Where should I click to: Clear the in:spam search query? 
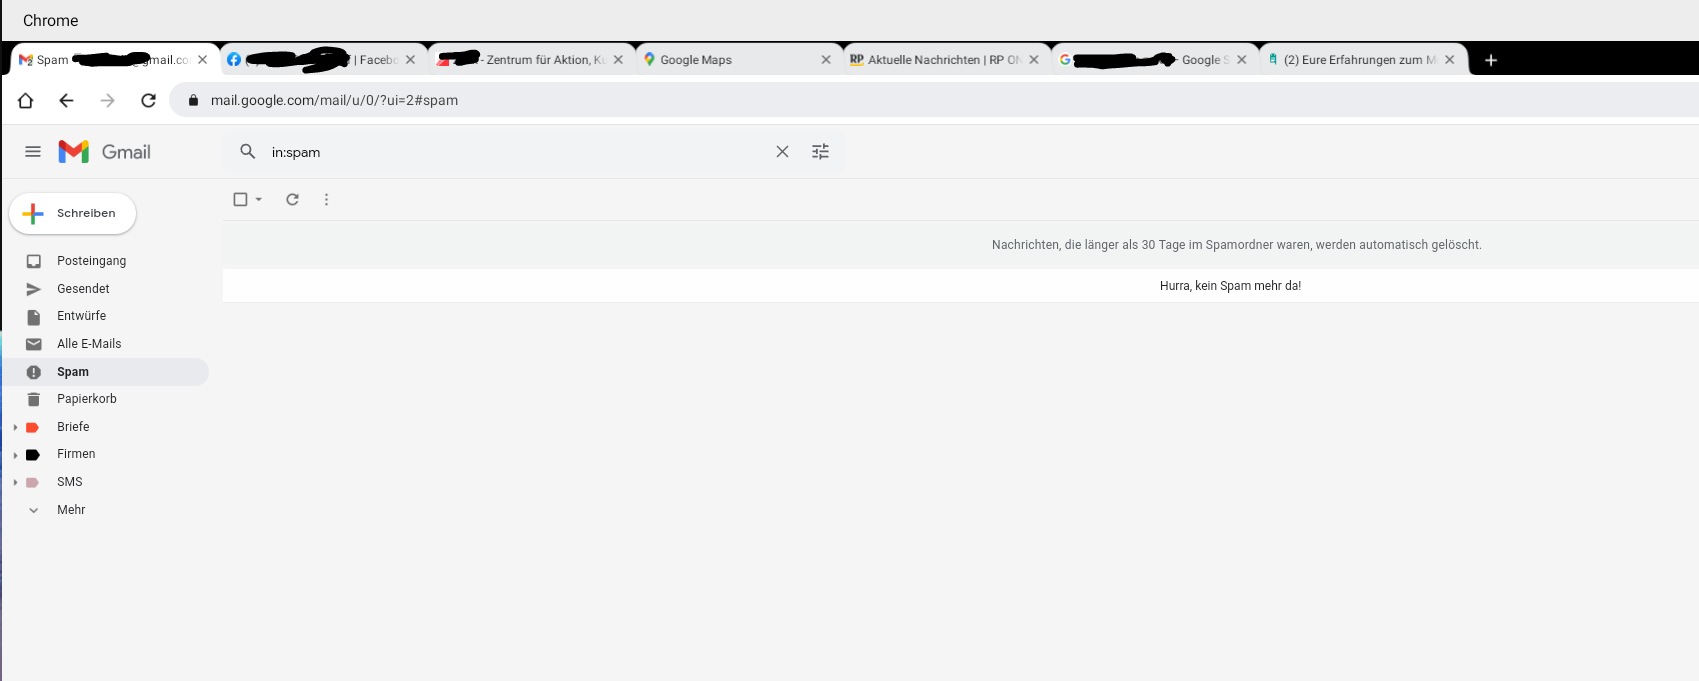782,152
